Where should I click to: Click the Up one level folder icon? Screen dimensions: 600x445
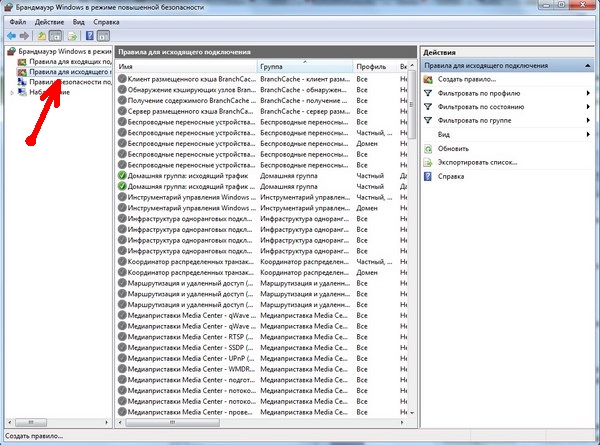(x=41, y=36)
